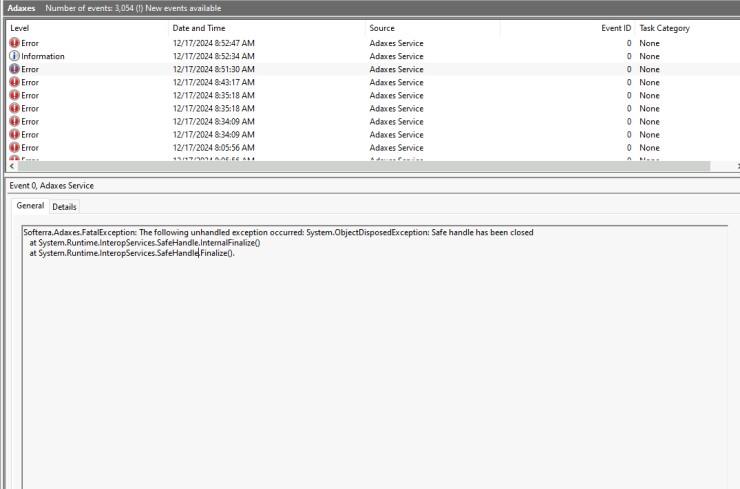
Task: Click Adaxes Service source for 8:52:34 AM event
Action: (x=396, y=56)
